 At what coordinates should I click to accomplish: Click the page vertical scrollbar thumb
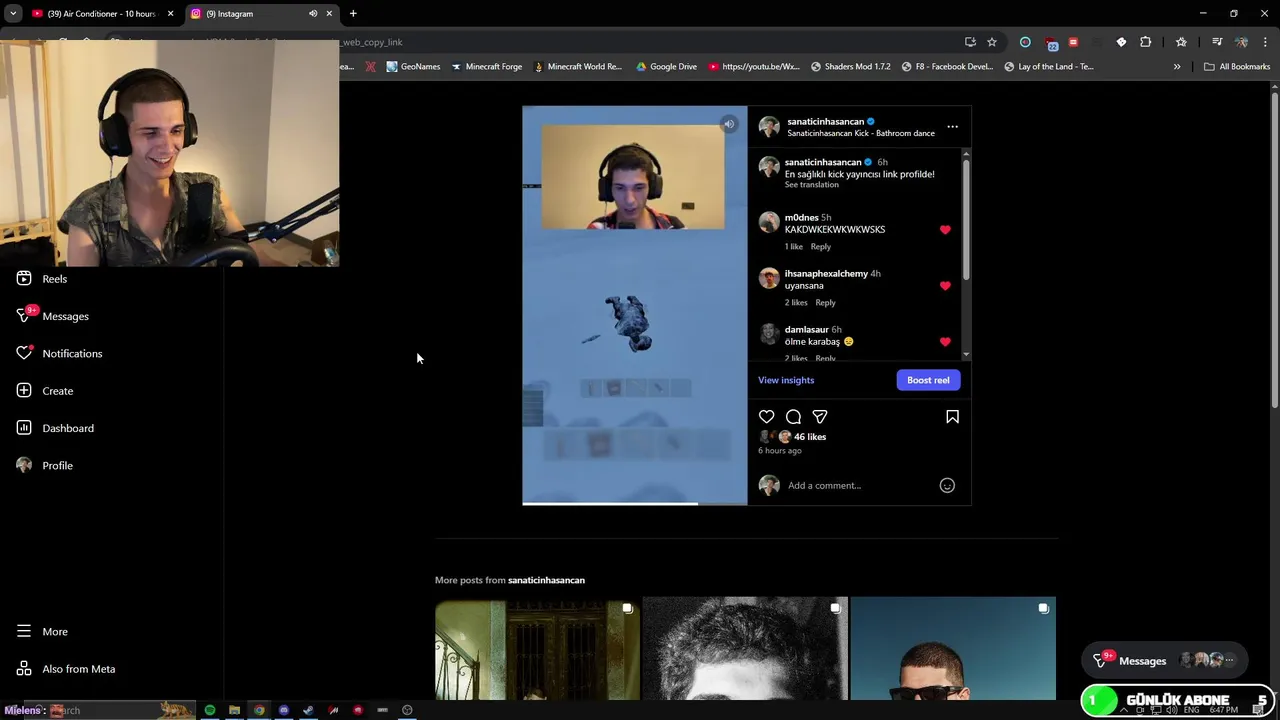[x=1274, y=250]
